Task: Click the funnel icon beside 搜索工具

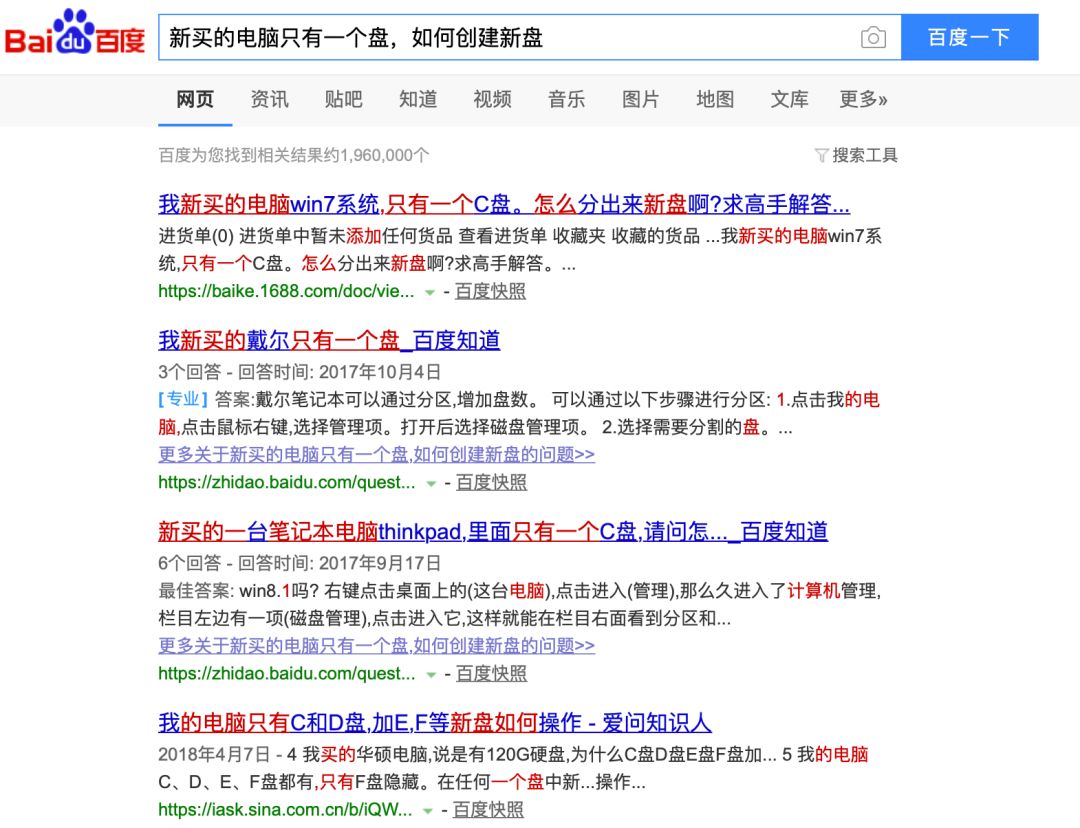Action: (x=821, y=156)
